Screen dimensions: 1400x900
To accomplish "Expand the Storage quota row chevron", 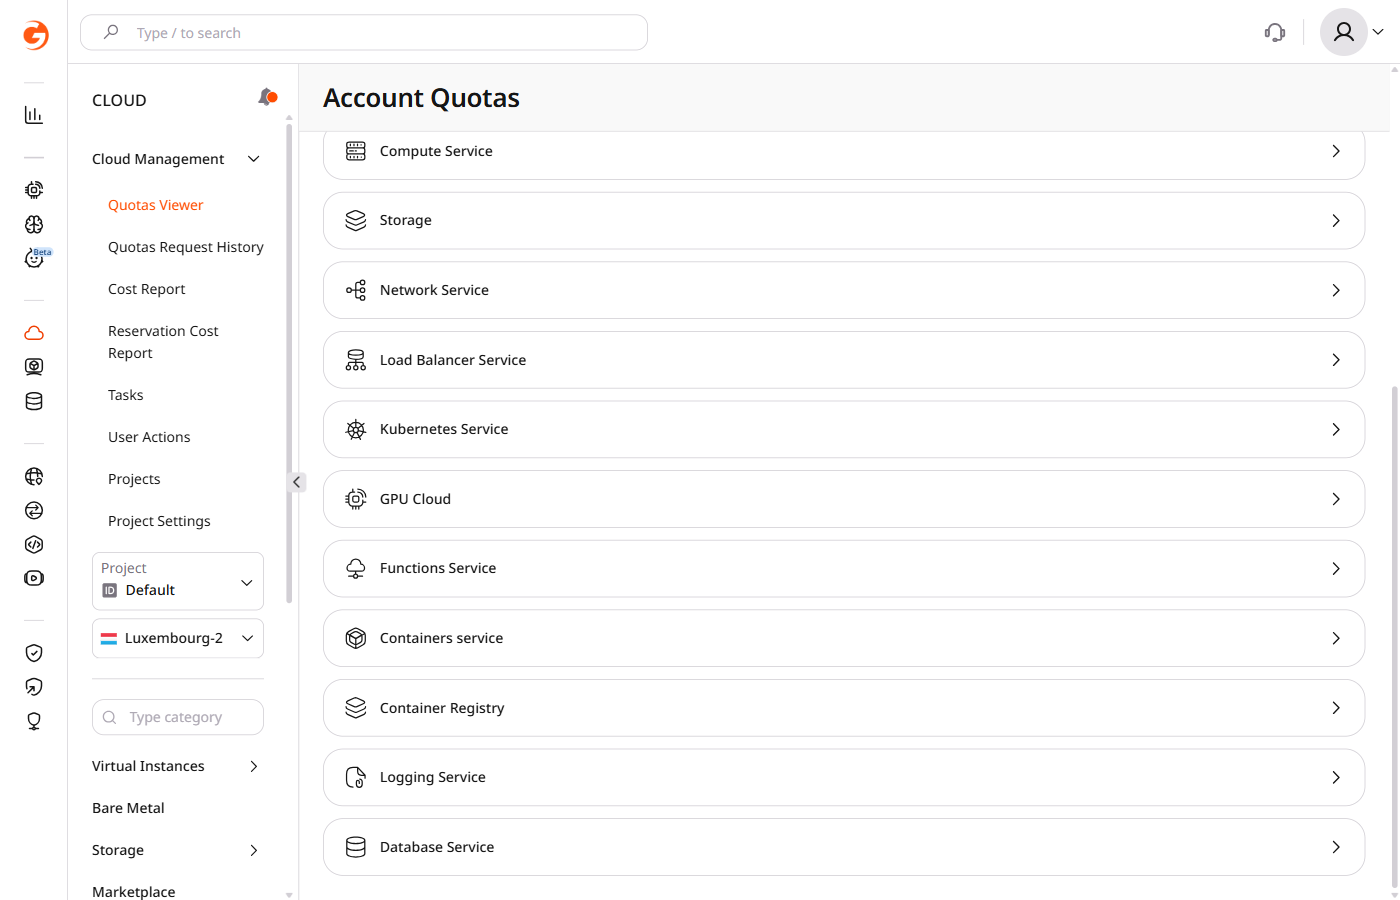I will 1336,221.
